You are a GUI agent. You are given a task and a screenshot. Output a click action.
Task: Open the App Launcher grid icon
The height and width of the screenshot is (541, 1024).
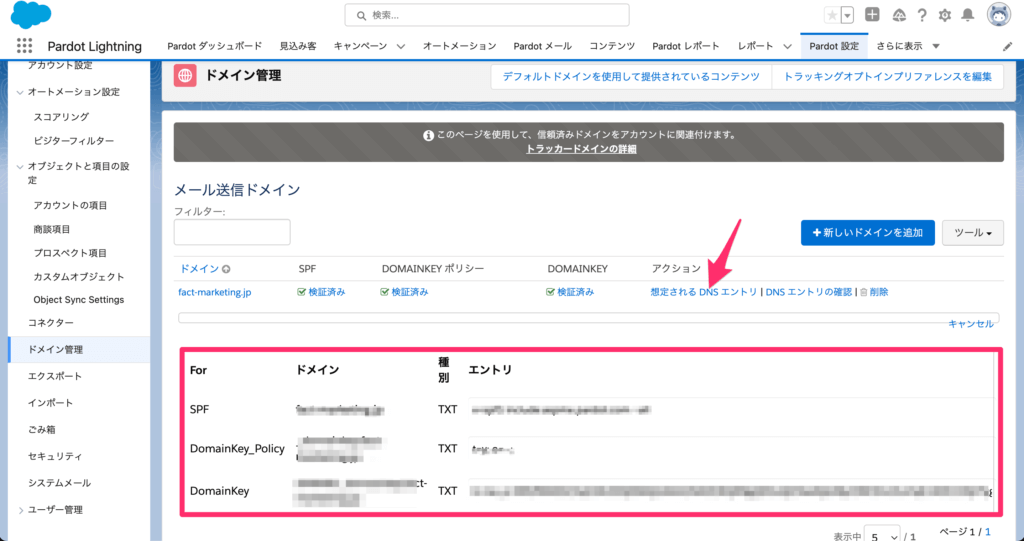[x=24, y=45]
